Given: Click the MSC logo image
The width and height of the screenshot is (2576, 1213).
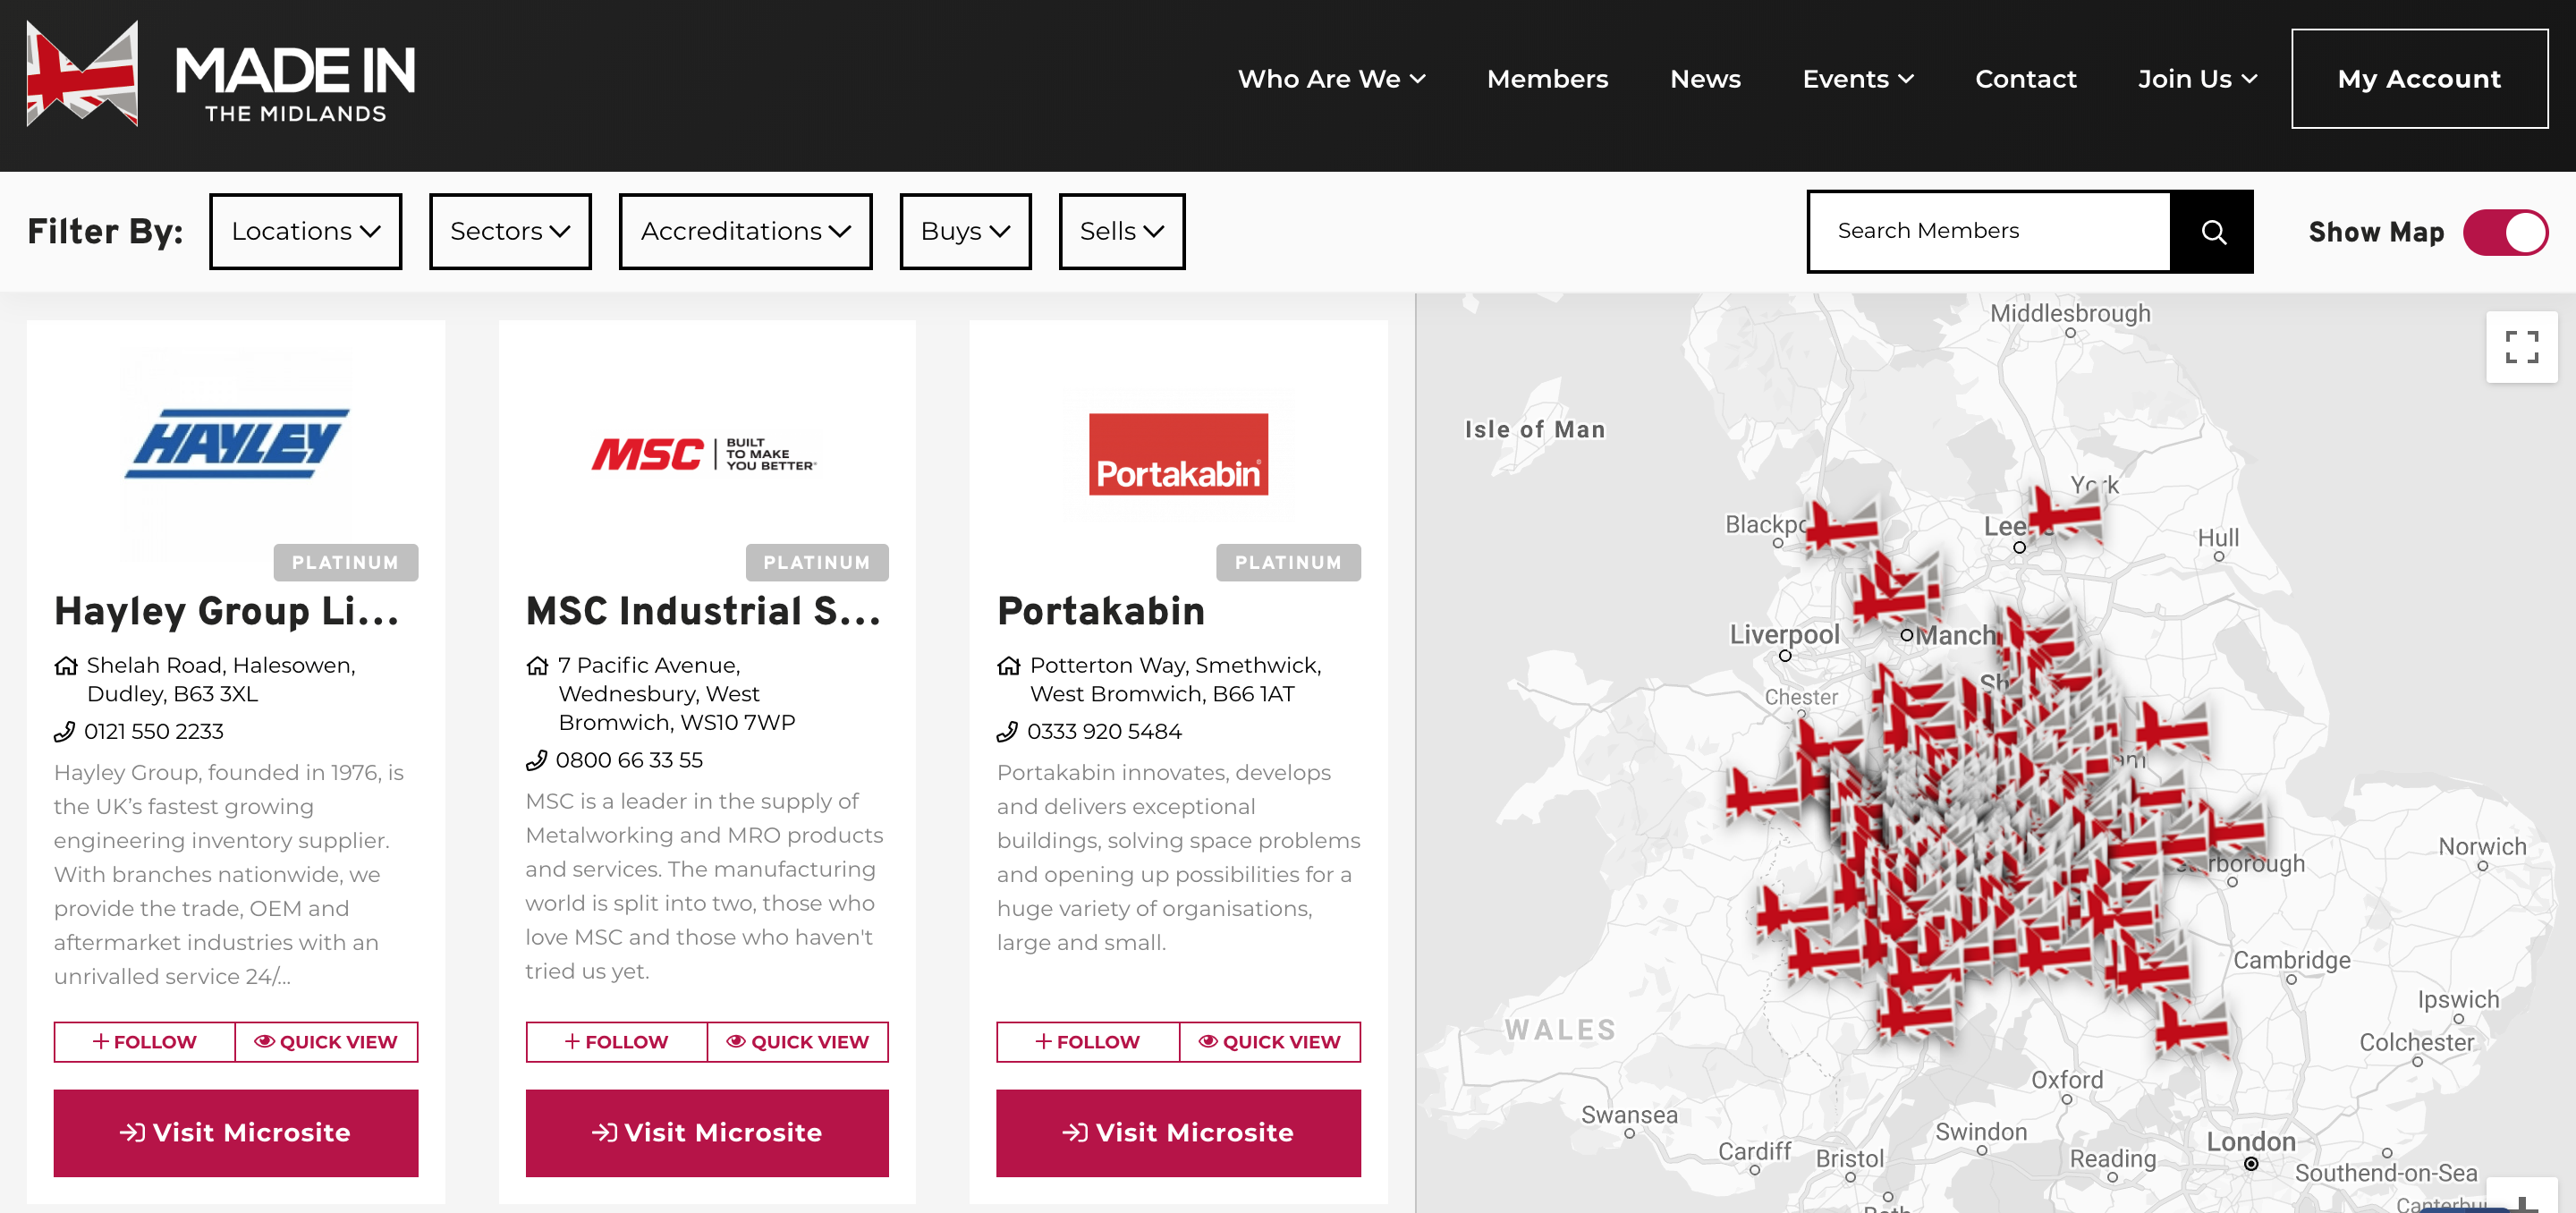Looking at the screenshot, I should (705, 454).
